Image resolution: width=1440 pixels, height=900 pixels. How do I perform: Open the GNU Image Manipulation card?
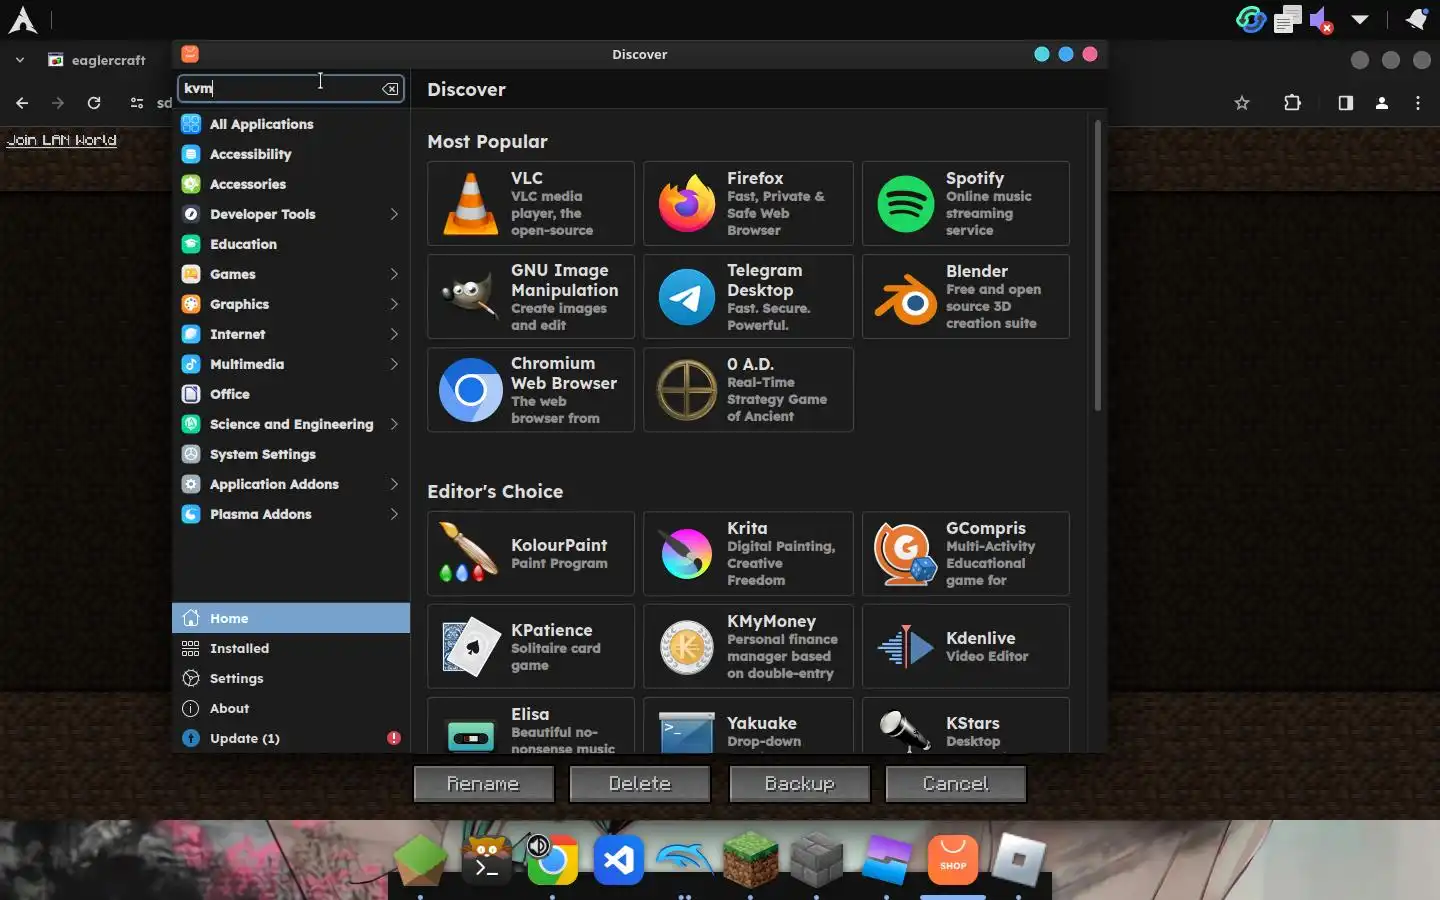(531, 296)
